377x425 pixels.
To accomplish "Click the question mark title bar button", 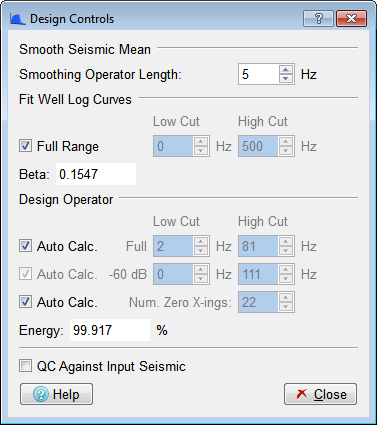I will click(x=318, y=18).
